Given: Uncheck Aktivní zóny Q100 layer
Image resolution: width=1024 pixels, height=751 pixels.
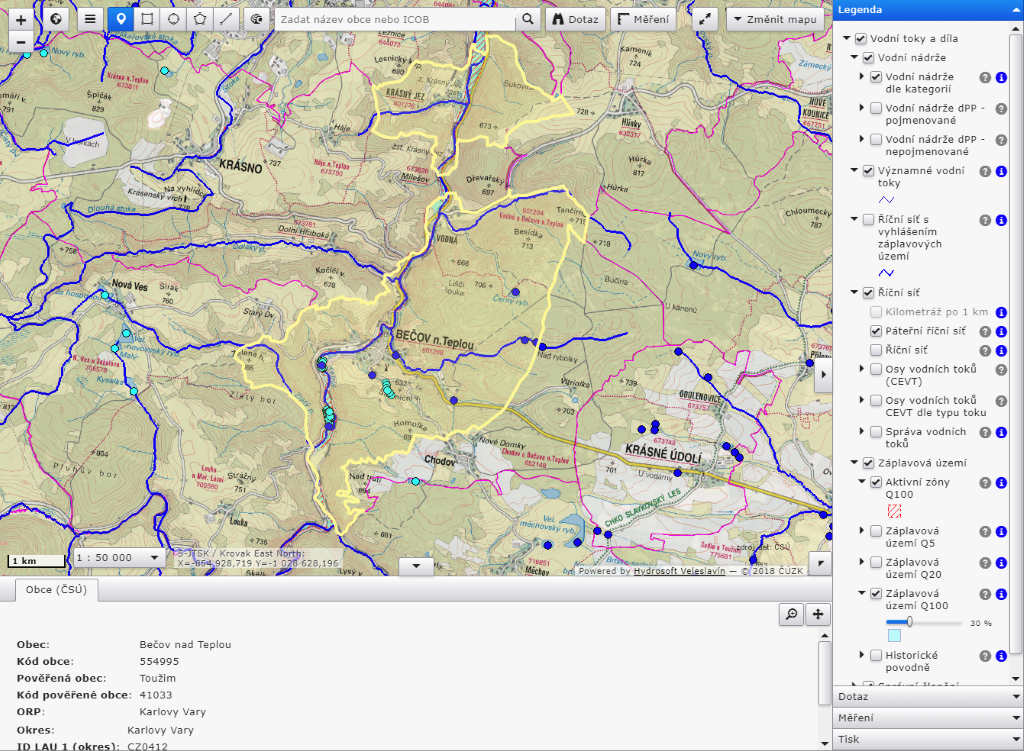Looking at the screenshot, I should 876,482.
